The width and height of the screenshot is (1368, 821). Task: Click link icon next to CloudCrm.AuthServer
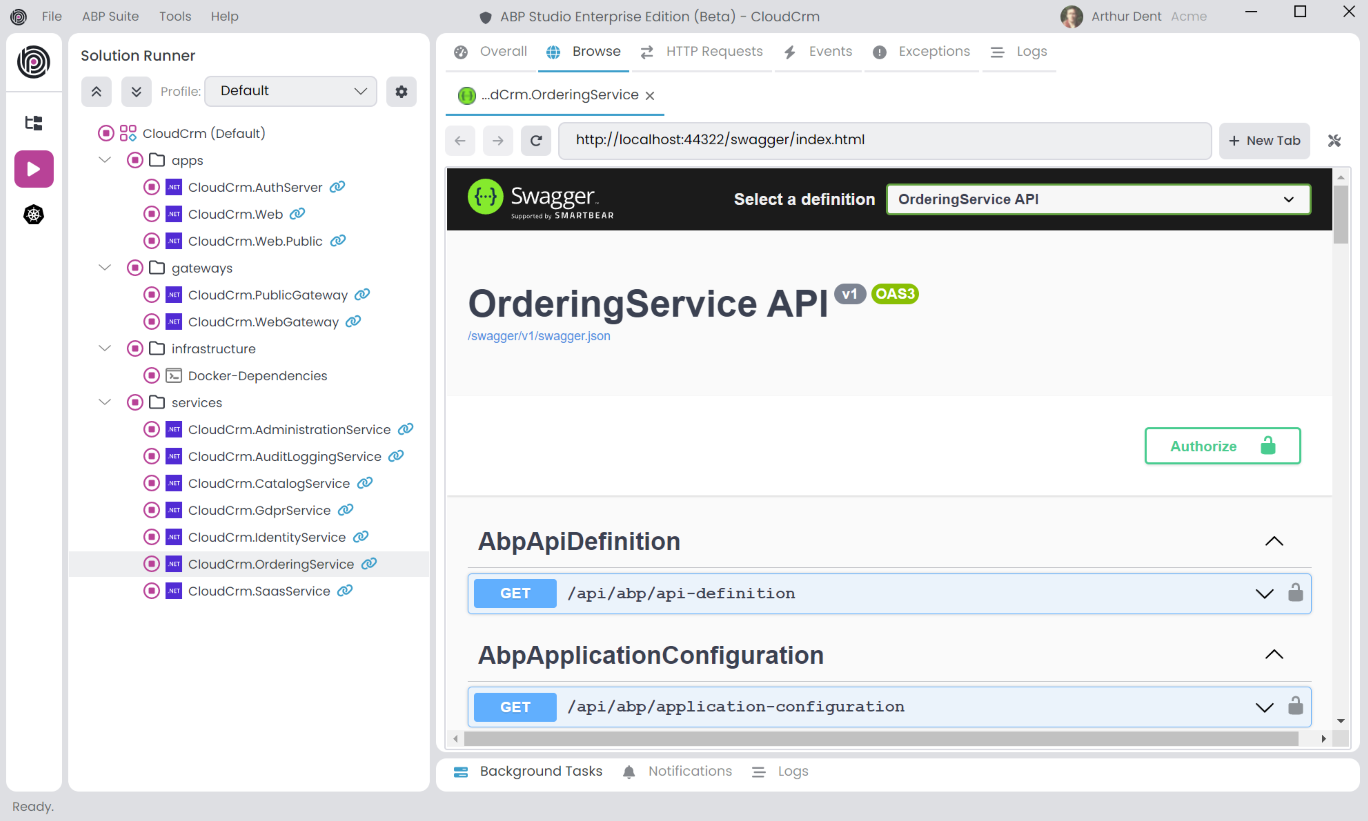click(x=338, y=187)
